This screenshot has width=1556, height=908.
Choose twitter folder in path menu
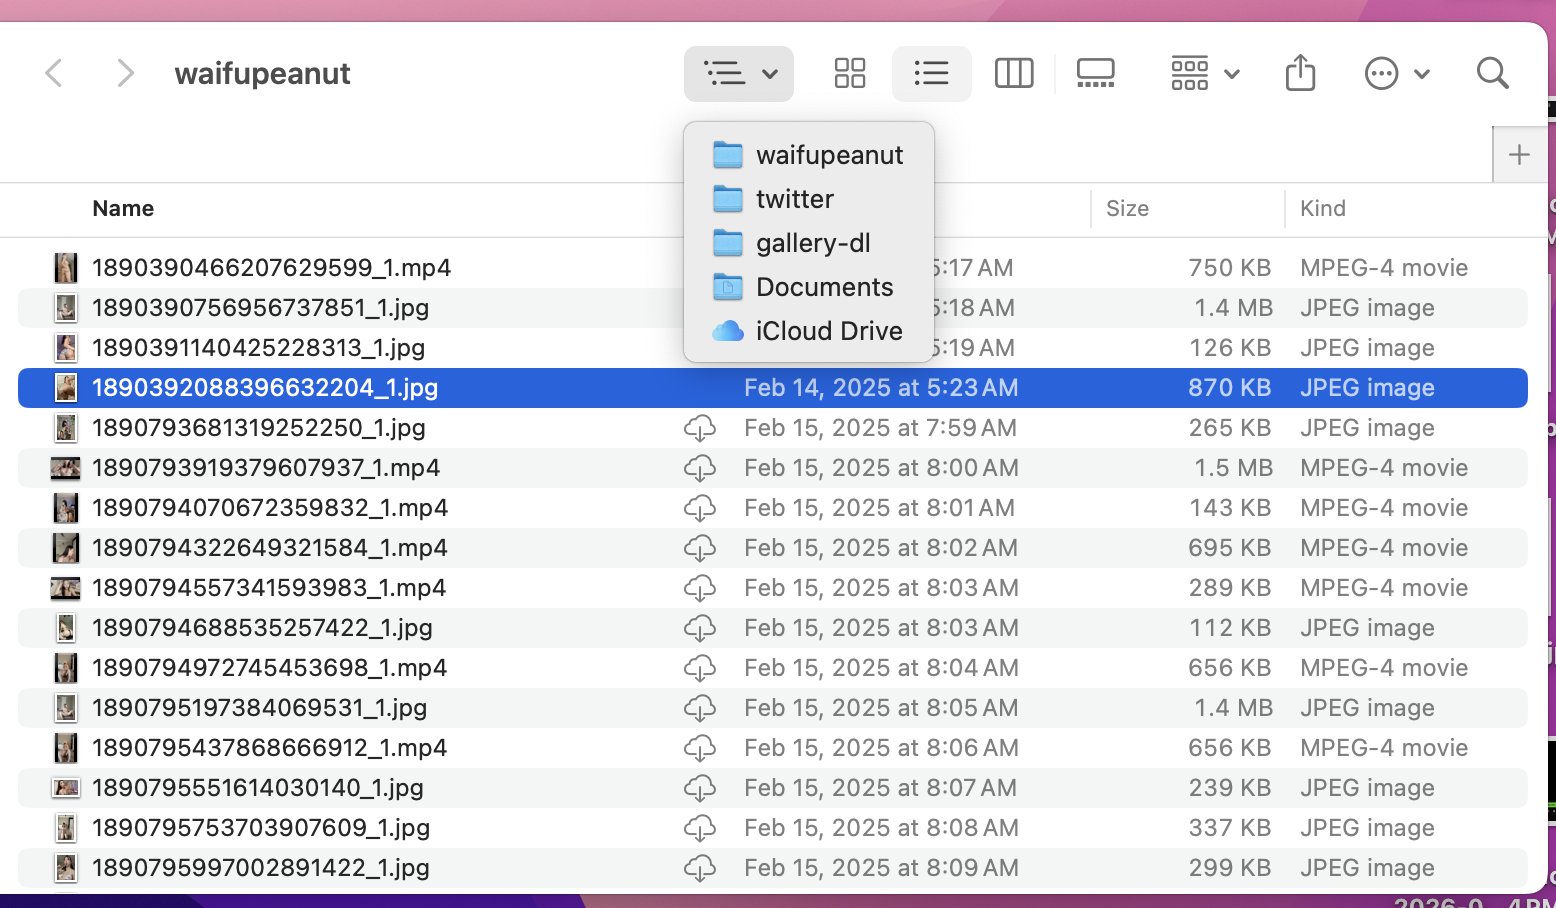[808, 199]
